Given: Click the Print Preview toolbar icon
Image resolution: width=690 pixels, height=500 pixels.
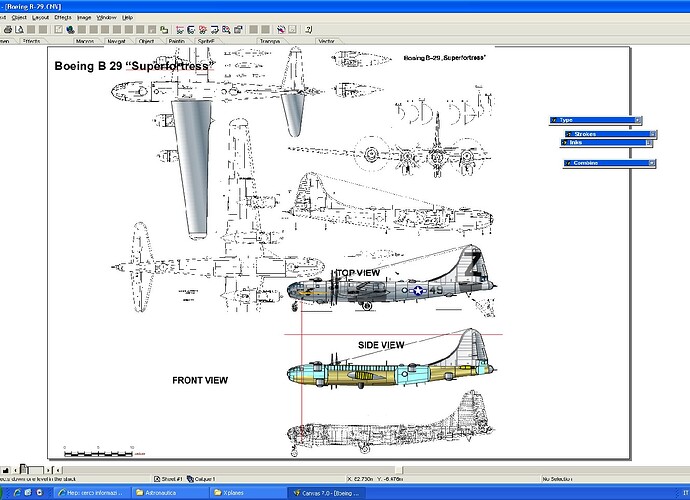Looking at the screenshot, I should (x=19, y=29).
